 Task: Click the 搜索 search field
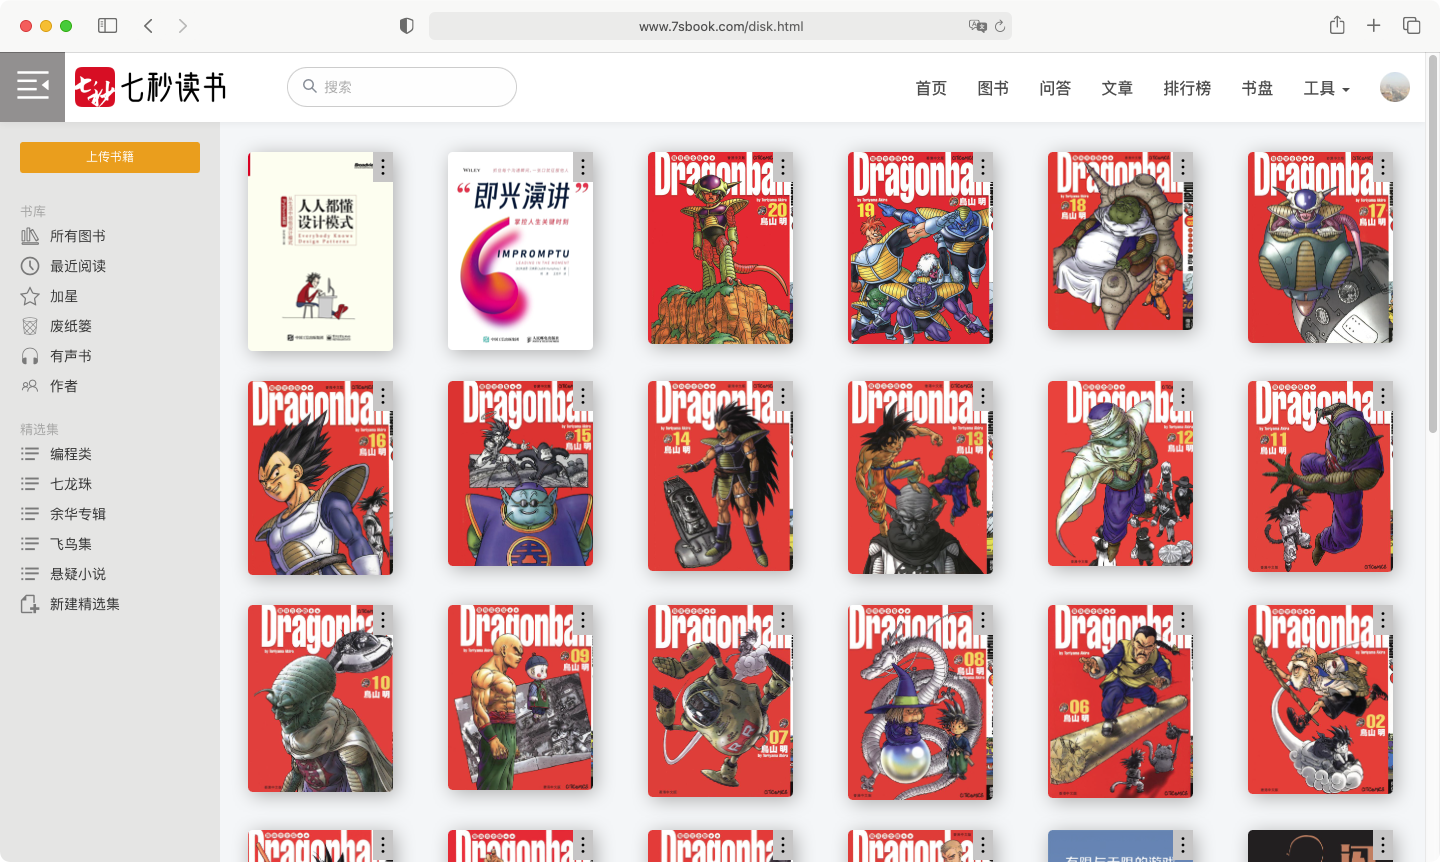[x=410, y=87]
